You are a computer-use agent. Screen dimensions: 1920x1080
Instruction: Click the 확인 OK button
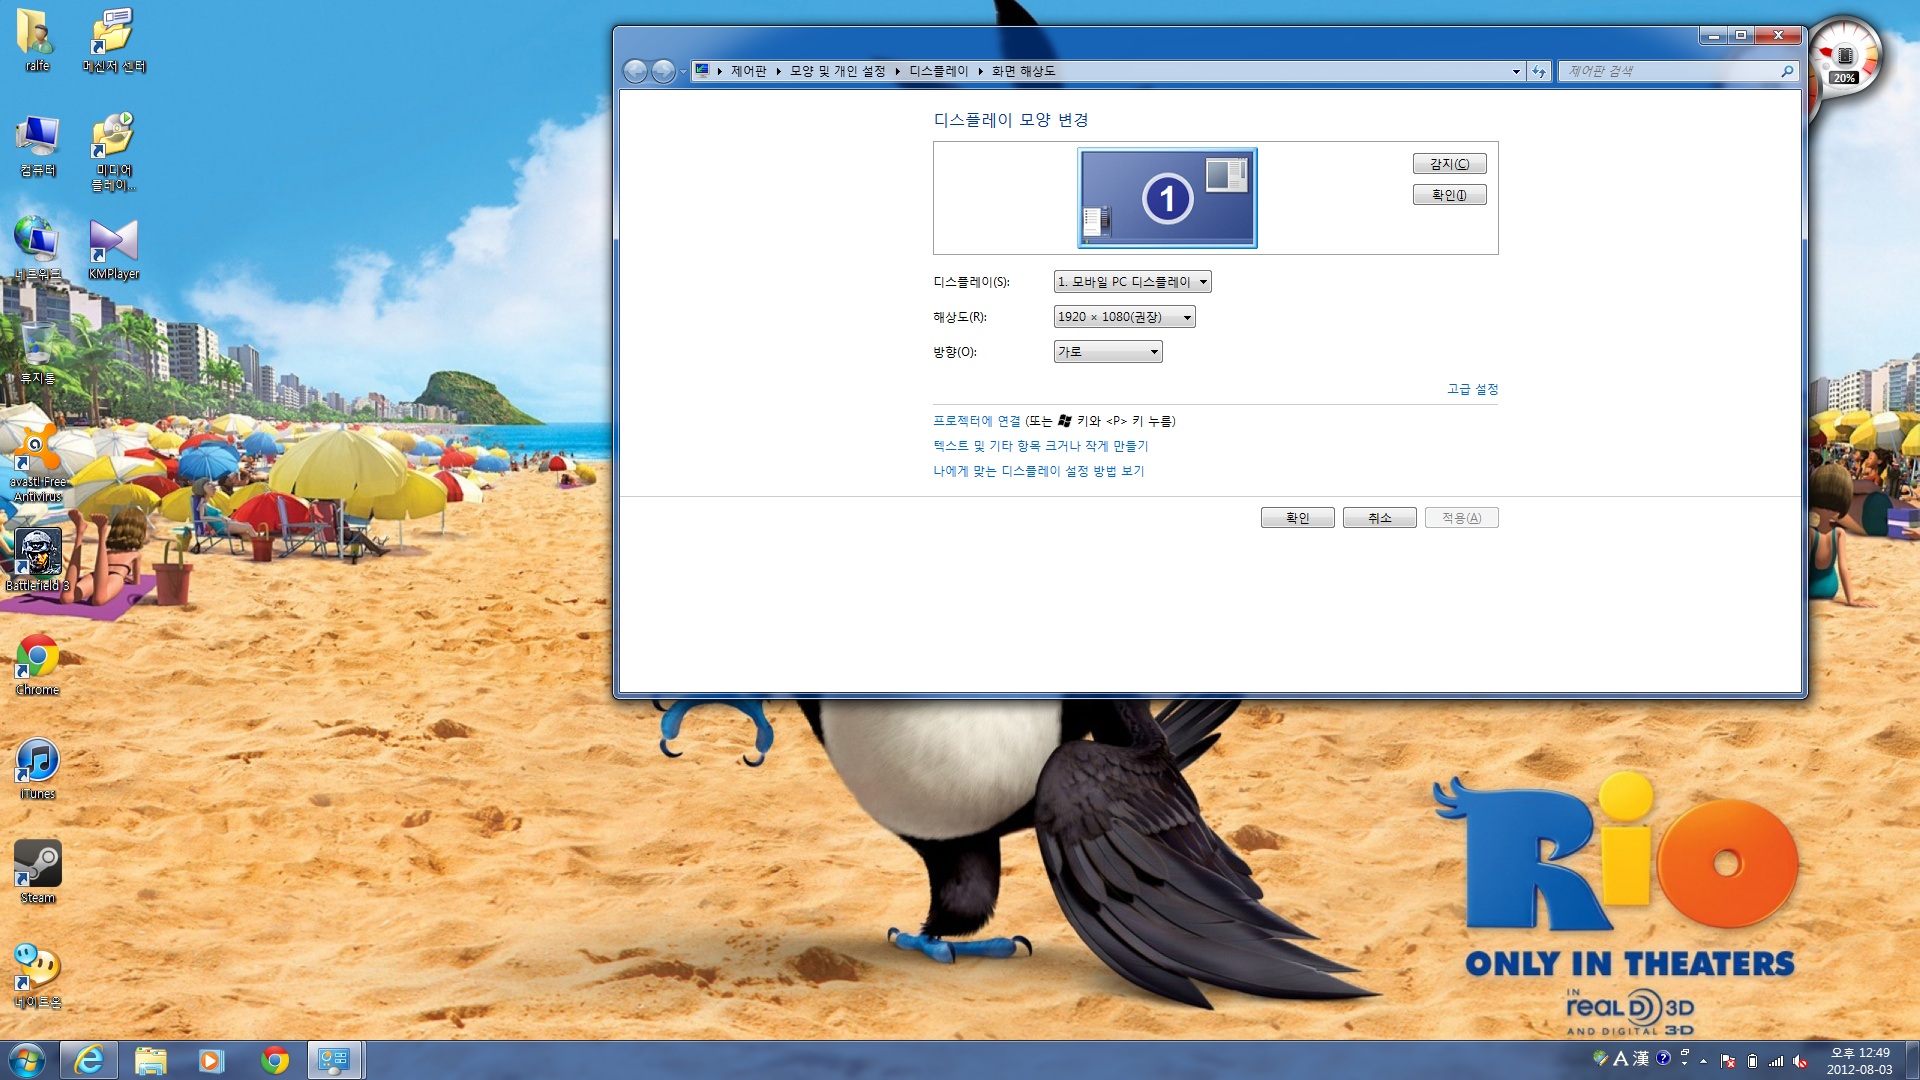[x=1297, y=518]
